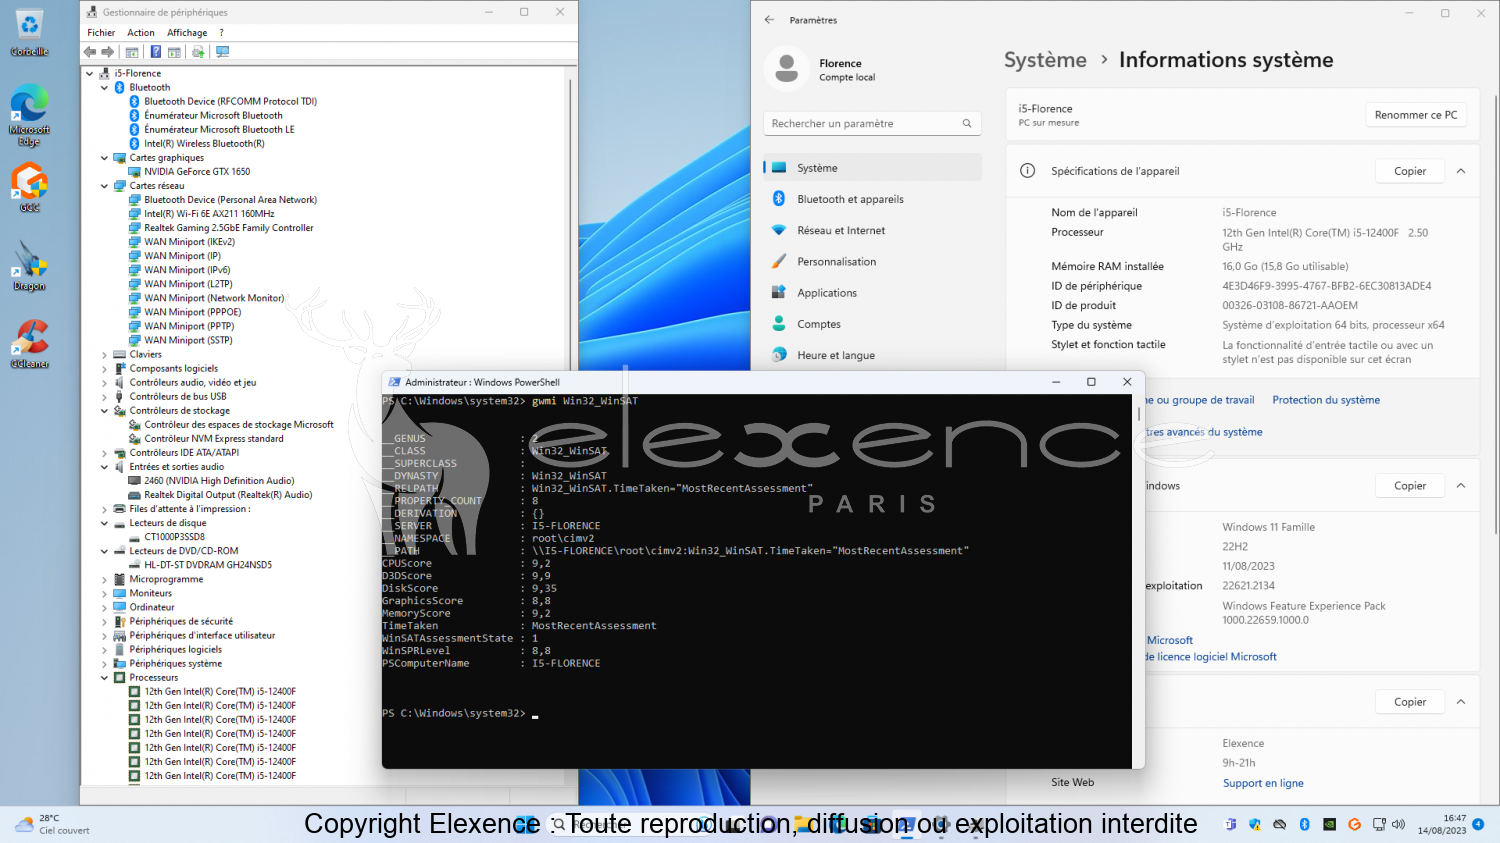Screen dimensions: 1500x843
Task: Open Dragon desktop shortcut
Action: 29,266
